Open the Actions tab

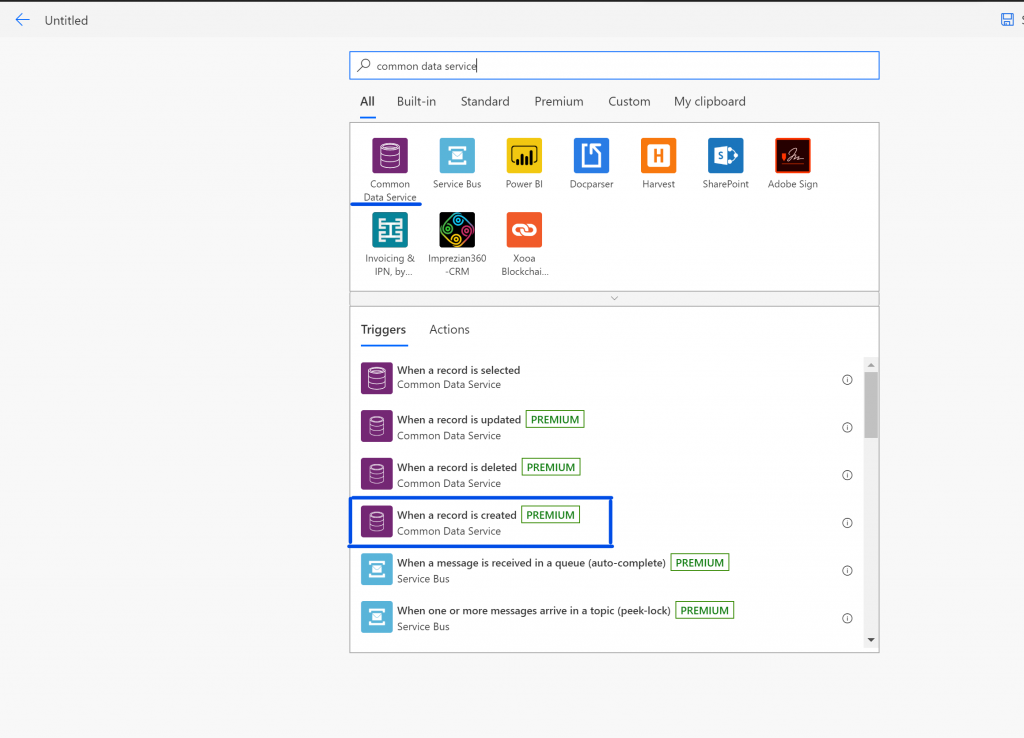pos(449,330)
